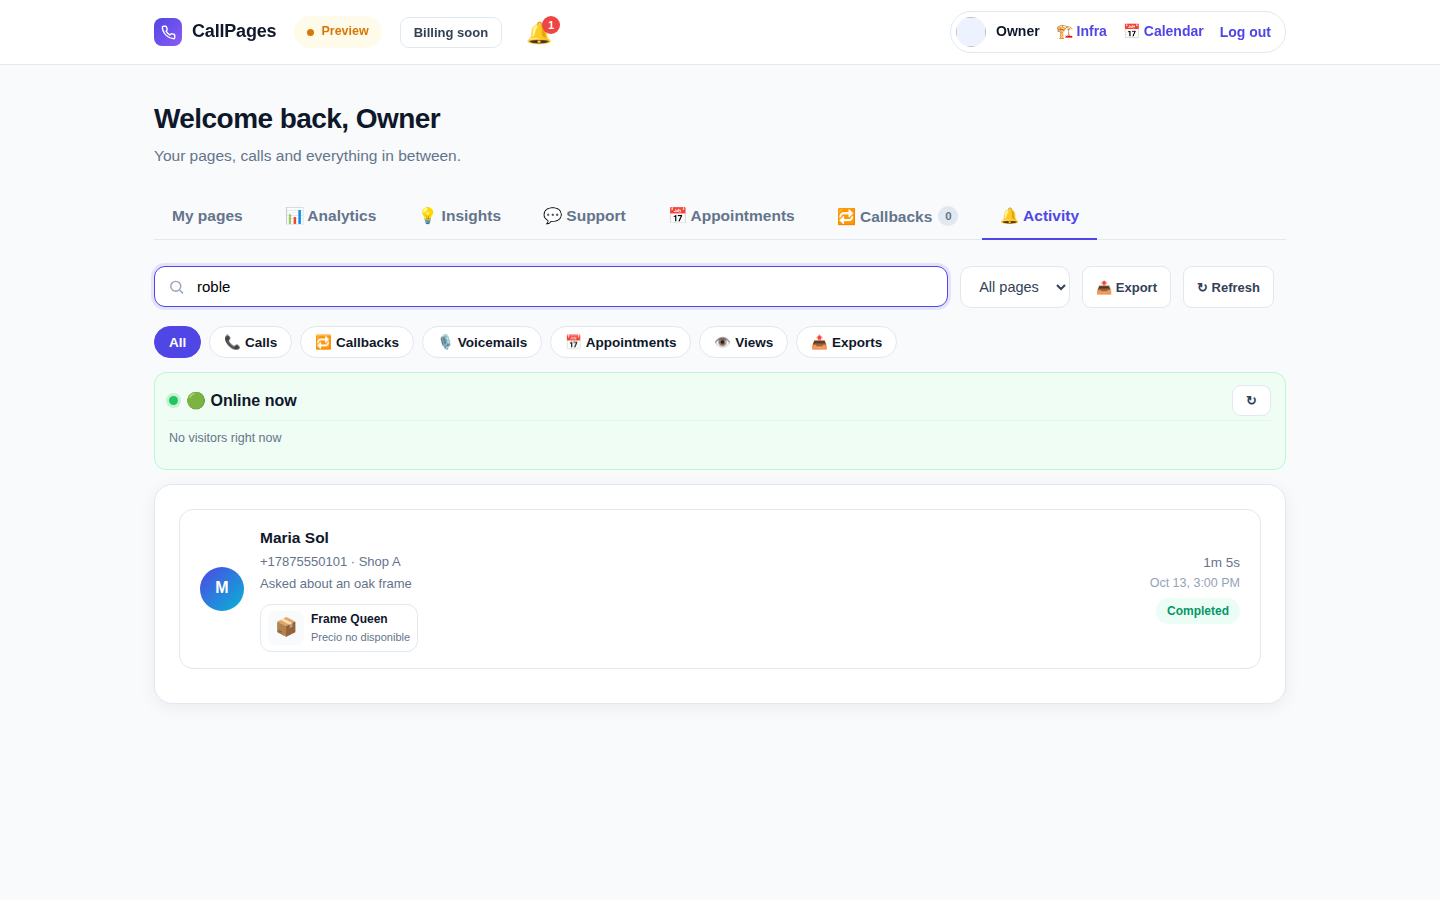The image size is (1440, 900).
Task: Export the activity list
Action: pos(1126,287)
